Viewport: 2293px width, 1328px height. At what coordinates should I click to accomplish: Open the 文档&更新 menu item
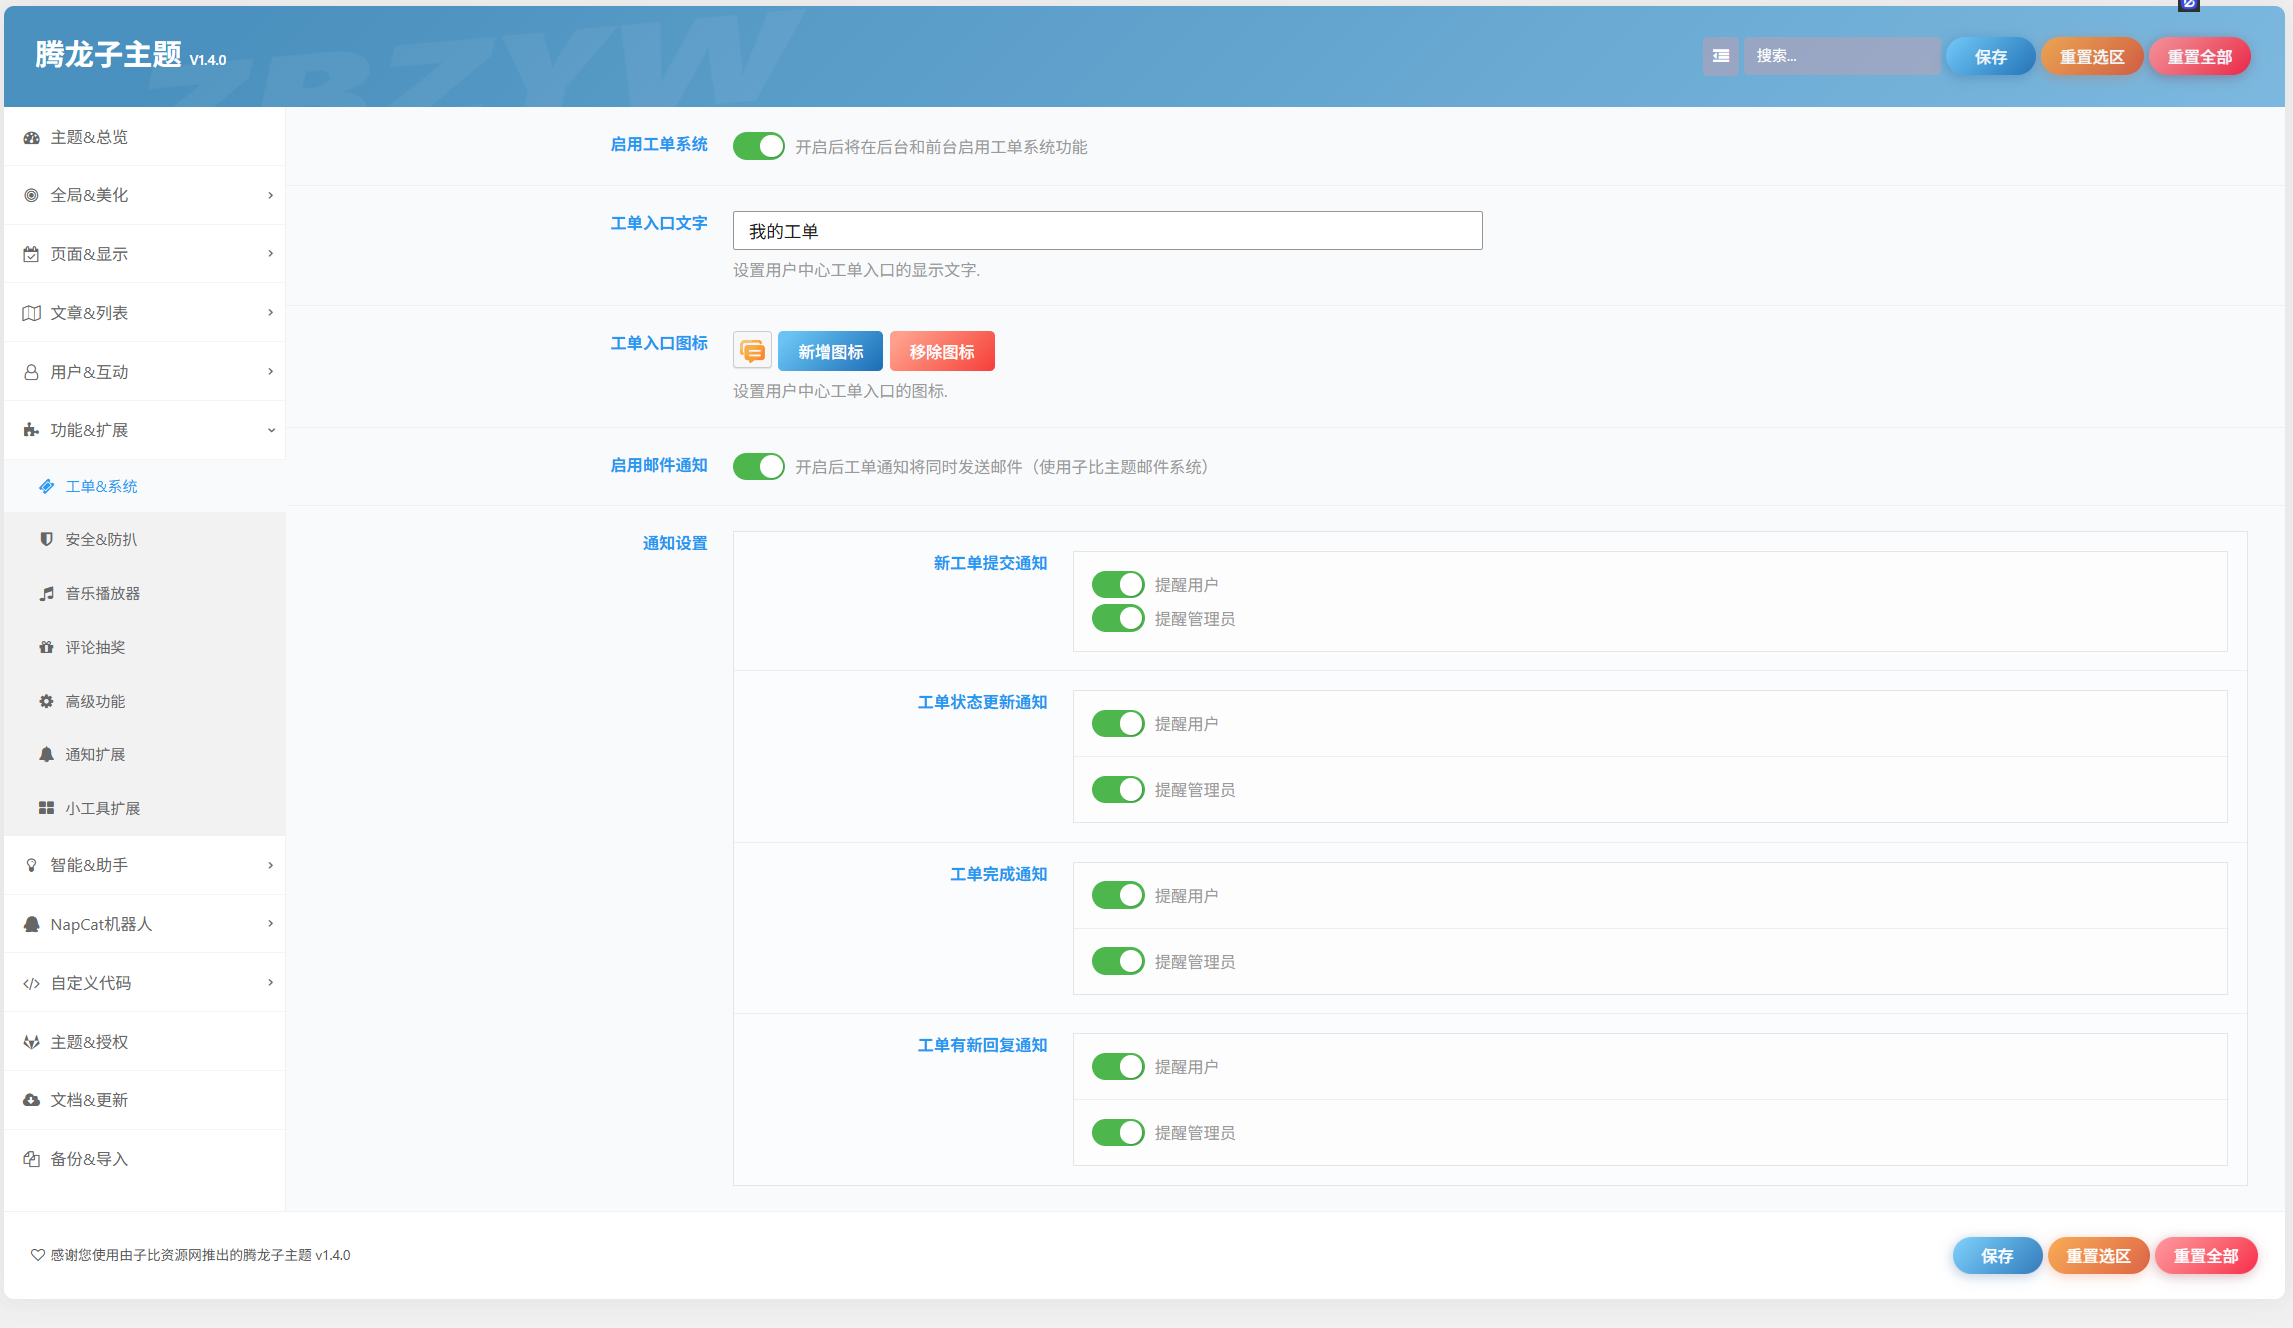(x=145, y=1100)
